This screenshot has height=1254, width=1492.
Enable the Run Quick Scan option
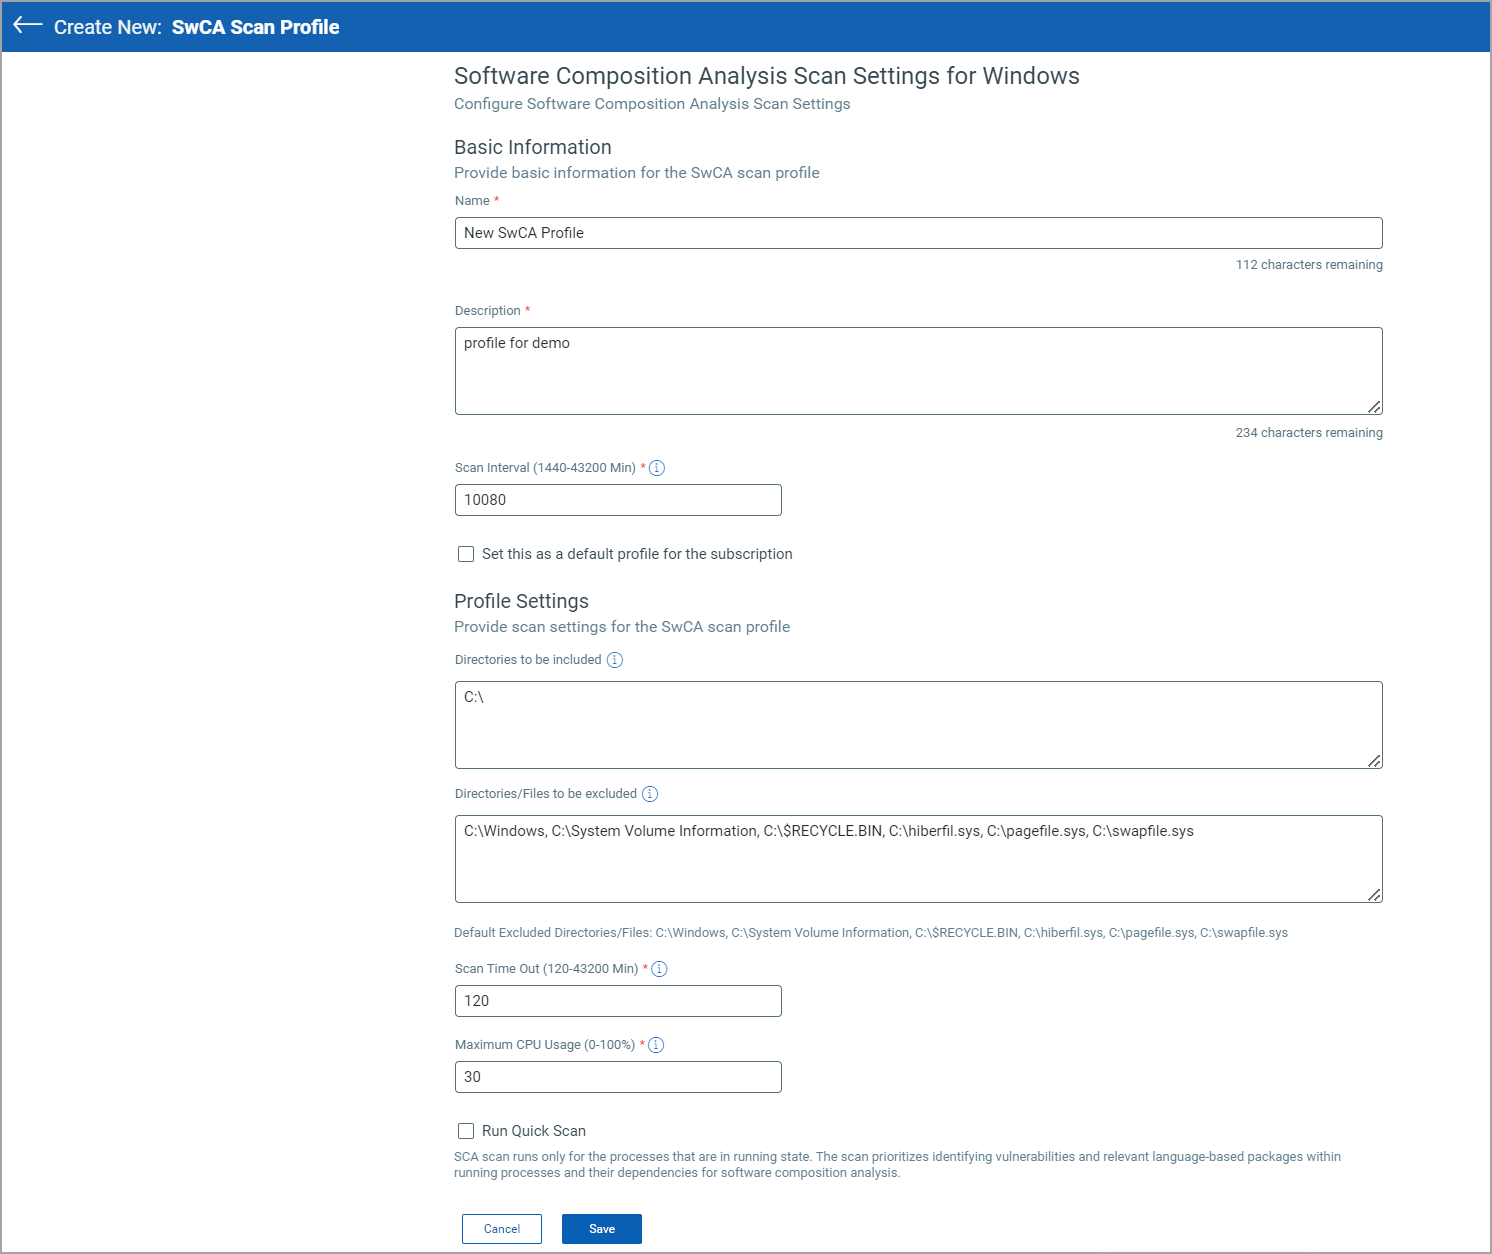click(x=466, y=1130)
